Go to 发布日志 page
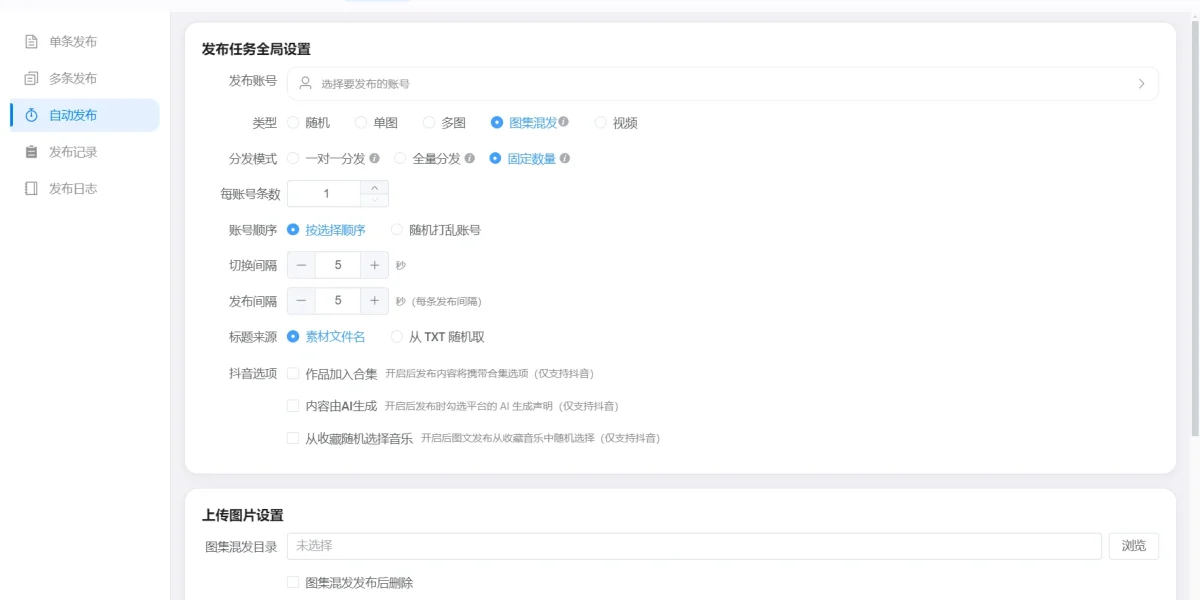This screenshot has width=1200, height=600. point(85,188)
